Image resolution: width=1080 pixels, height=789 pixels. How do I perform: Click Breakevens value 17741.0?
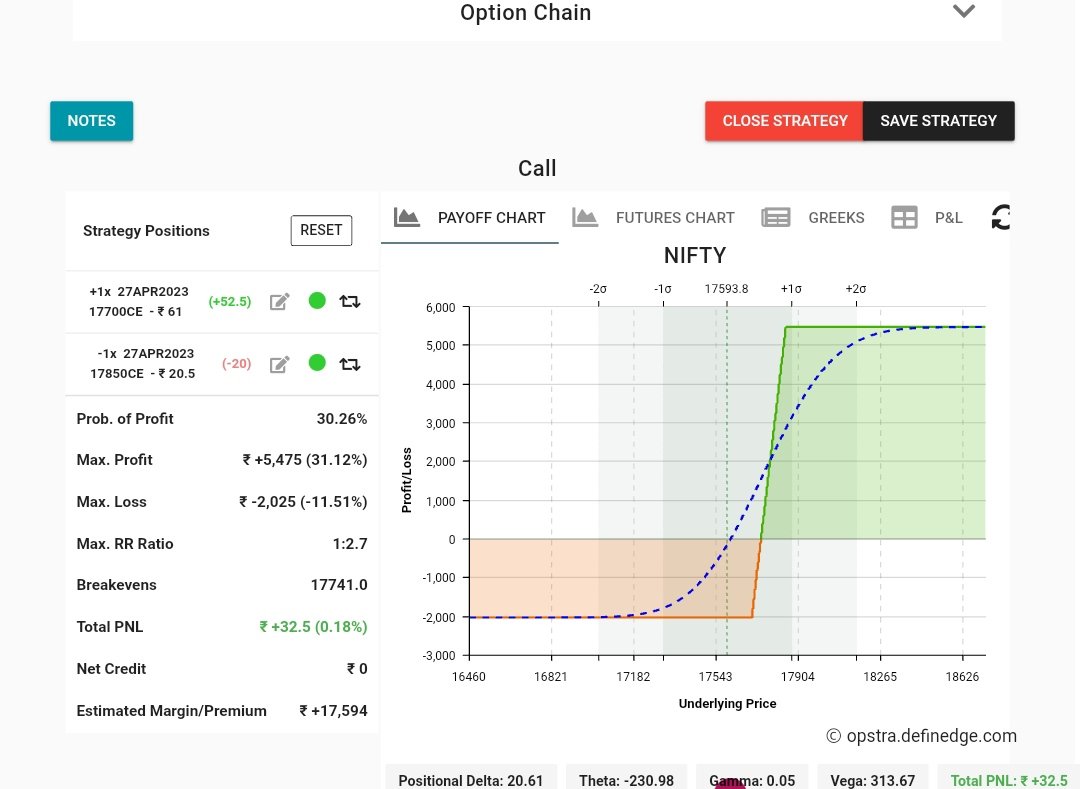pos(339,585)
